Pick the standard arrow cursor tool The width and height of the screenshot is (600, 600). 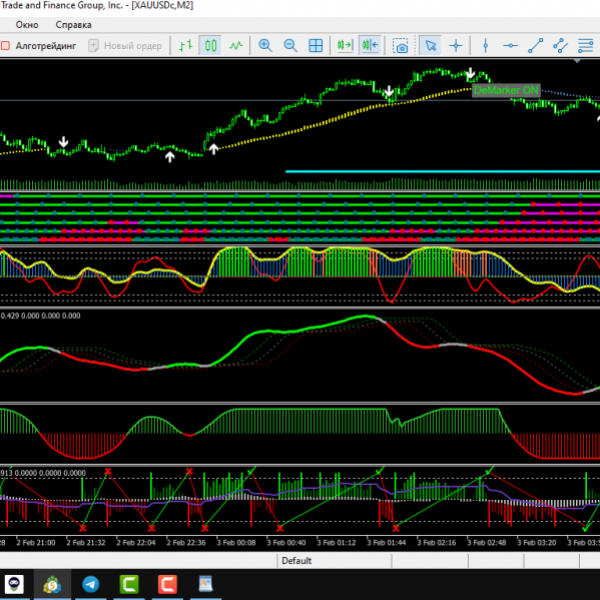(x=430, y=45)
